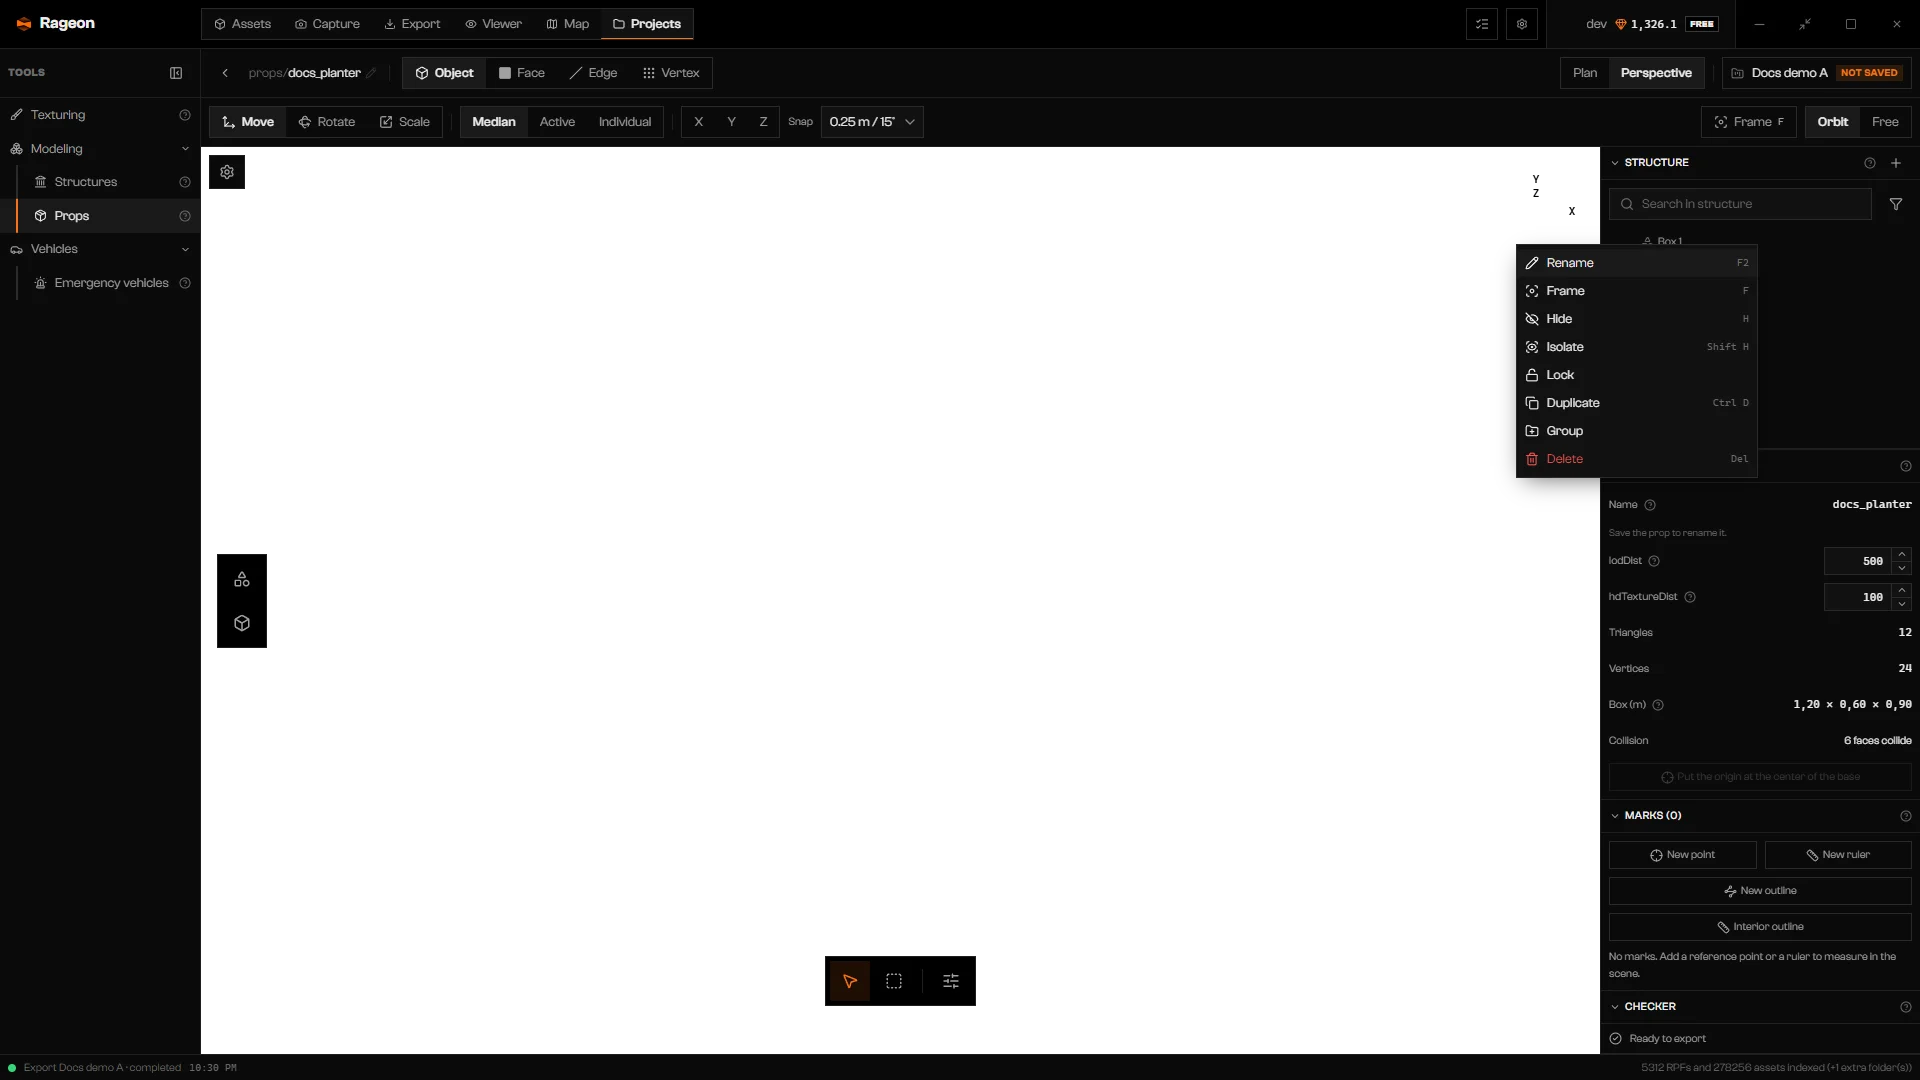The height and width of the screenshot is (1080, 1920).
Task: Choose the box selection tool in bottom toolbar
Action: coord(894,981)
